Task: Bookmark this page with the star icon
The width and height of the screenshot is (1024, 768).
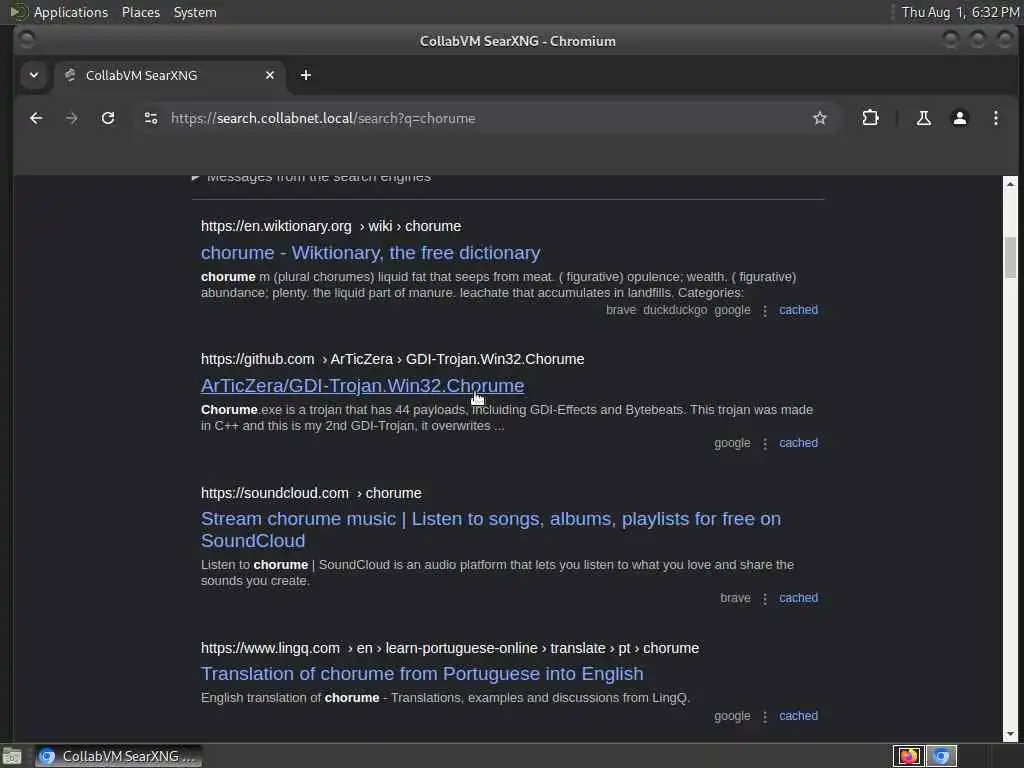Action: click(820, 118)
